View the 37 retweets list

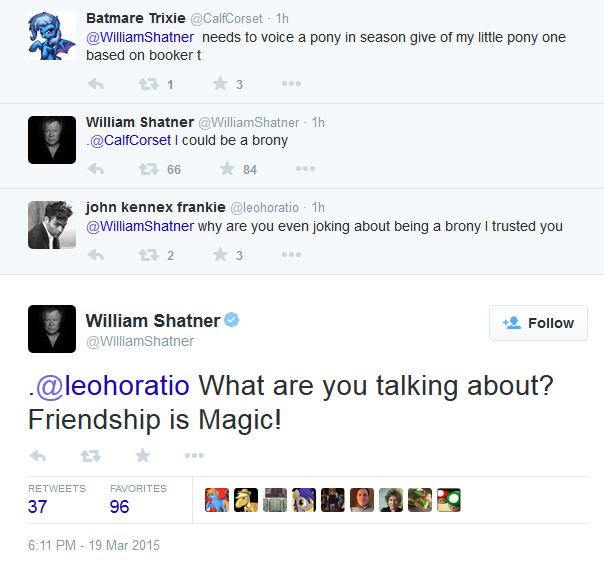coord(38,507)
